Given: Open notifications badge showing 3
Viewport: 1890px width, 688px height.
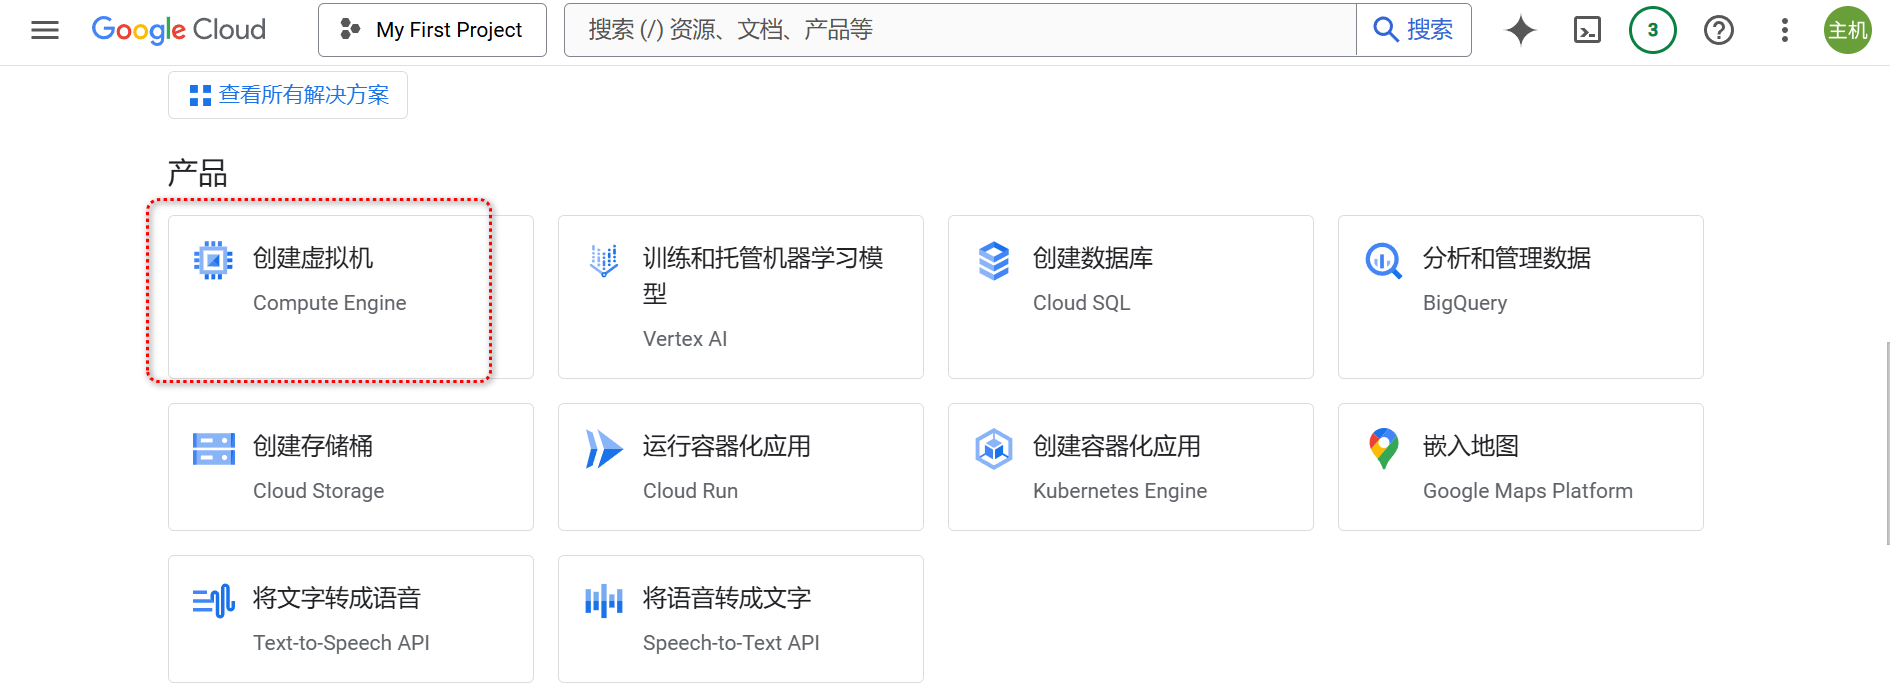Looking at the screenshot, I should click(1653, 30).
